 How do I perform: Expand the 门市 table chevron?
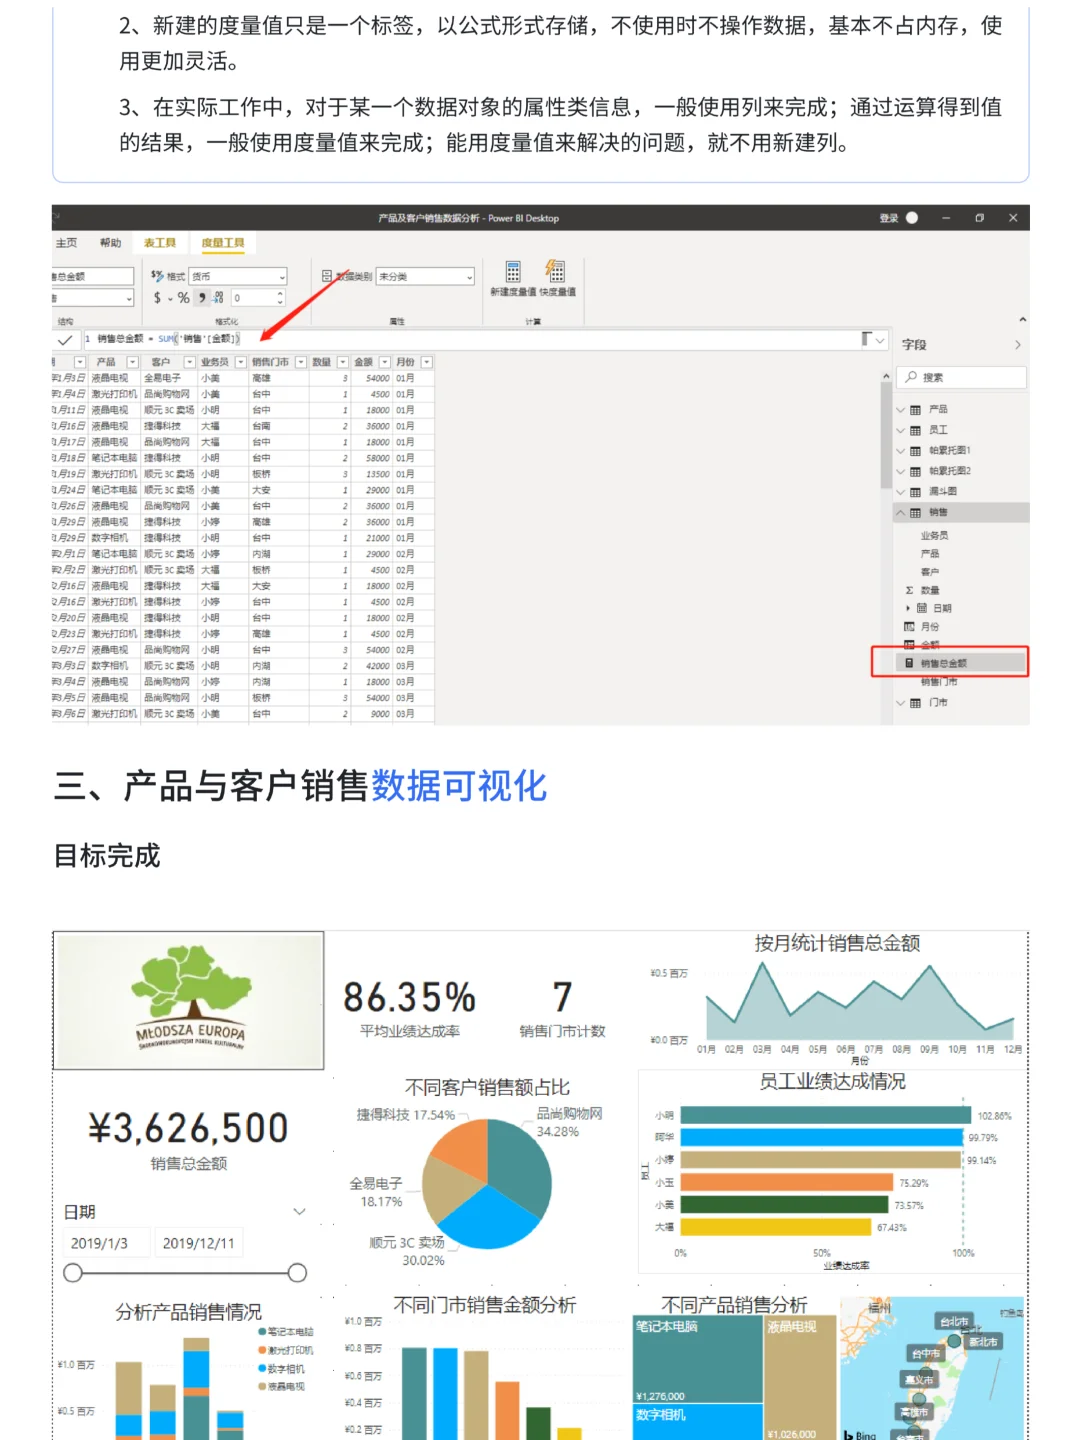click(900, 703)
